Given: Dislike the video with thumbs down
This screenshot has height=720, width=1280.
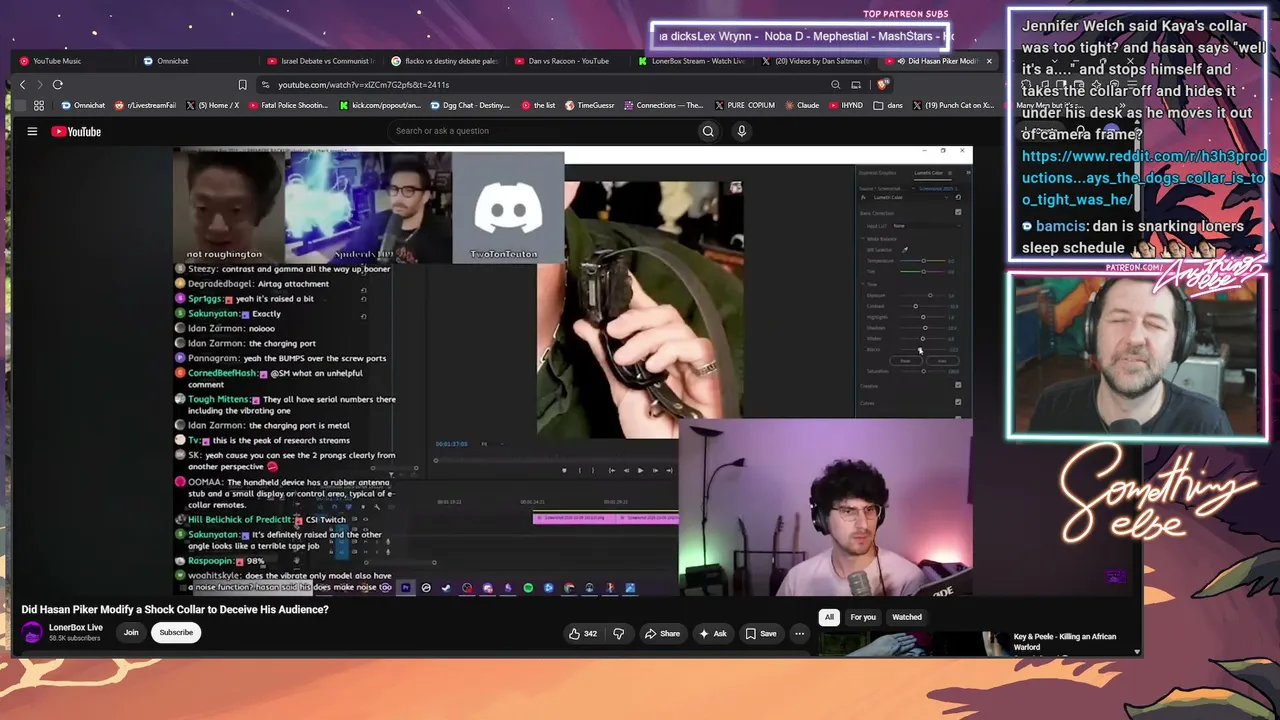Looking at the screenshot, I should (618, 633).
